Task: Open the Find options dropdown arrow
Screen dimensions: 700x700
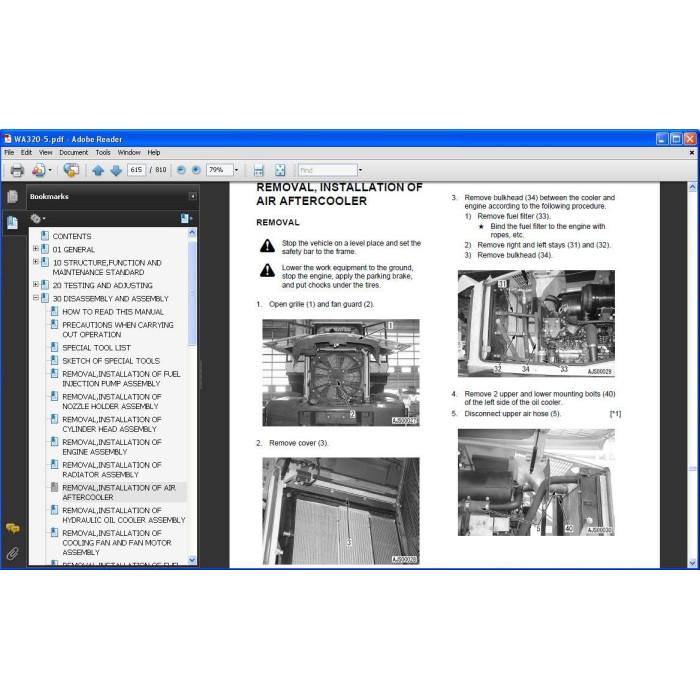Action: 360,170
